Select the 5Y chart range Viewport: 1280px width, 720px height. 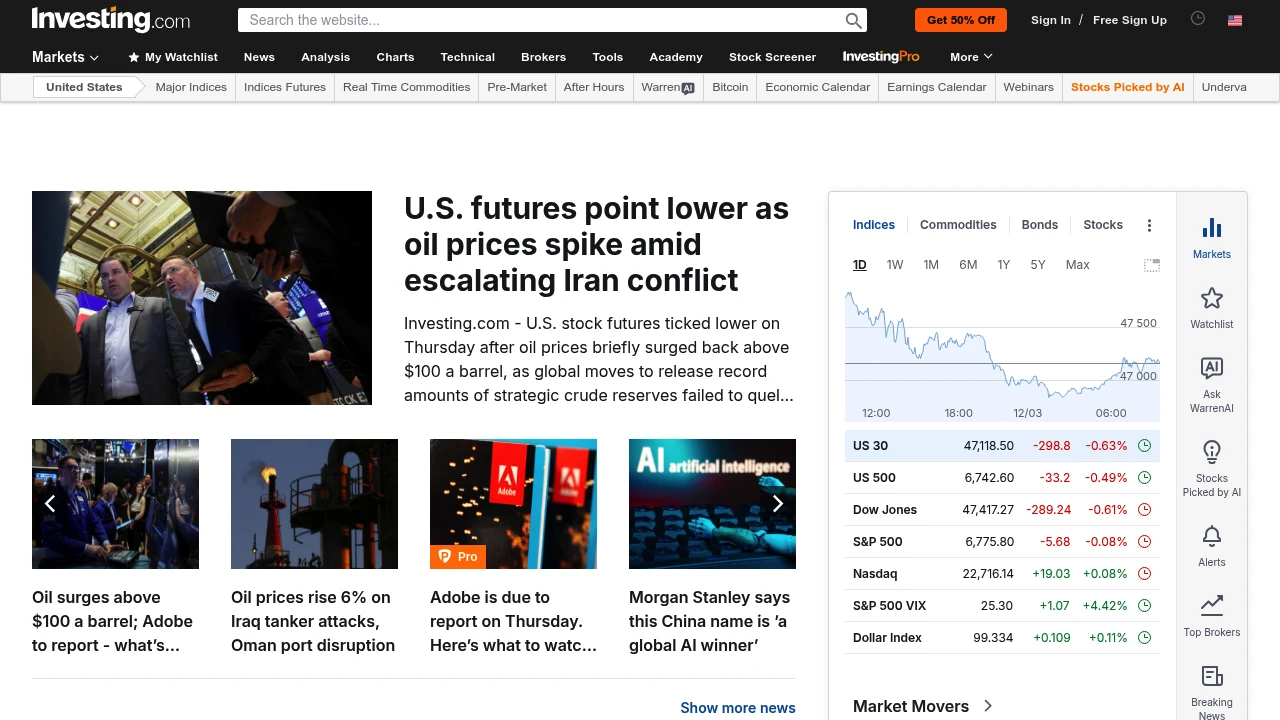1038,265
